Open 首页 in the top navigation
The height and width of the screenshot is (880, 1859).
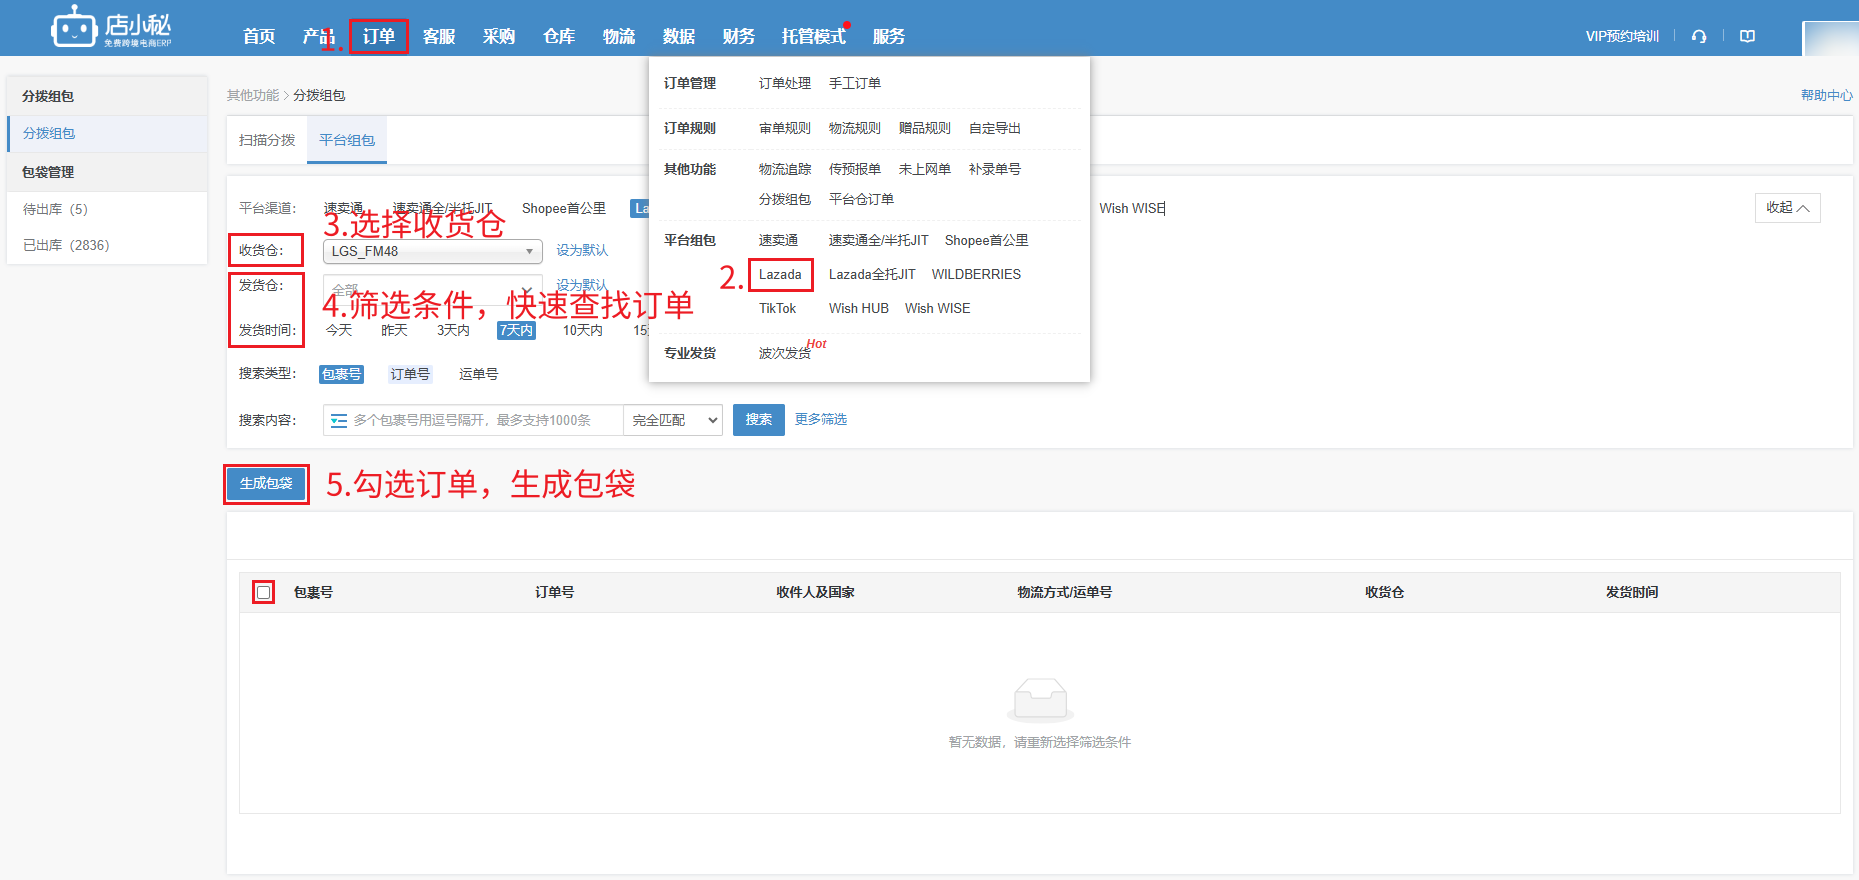click(259, 36)
